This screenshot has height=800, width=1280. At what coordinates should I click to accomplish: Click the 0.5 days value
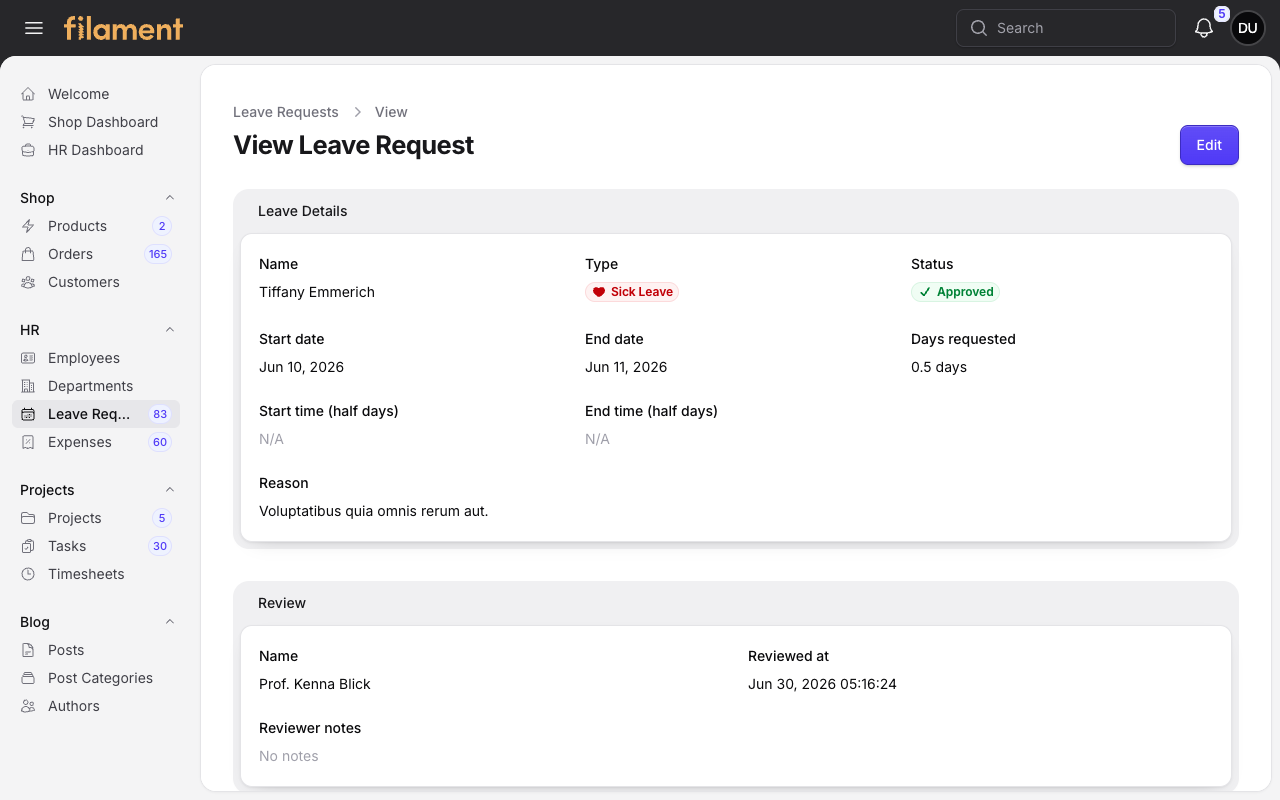click(x=939, y=367)
